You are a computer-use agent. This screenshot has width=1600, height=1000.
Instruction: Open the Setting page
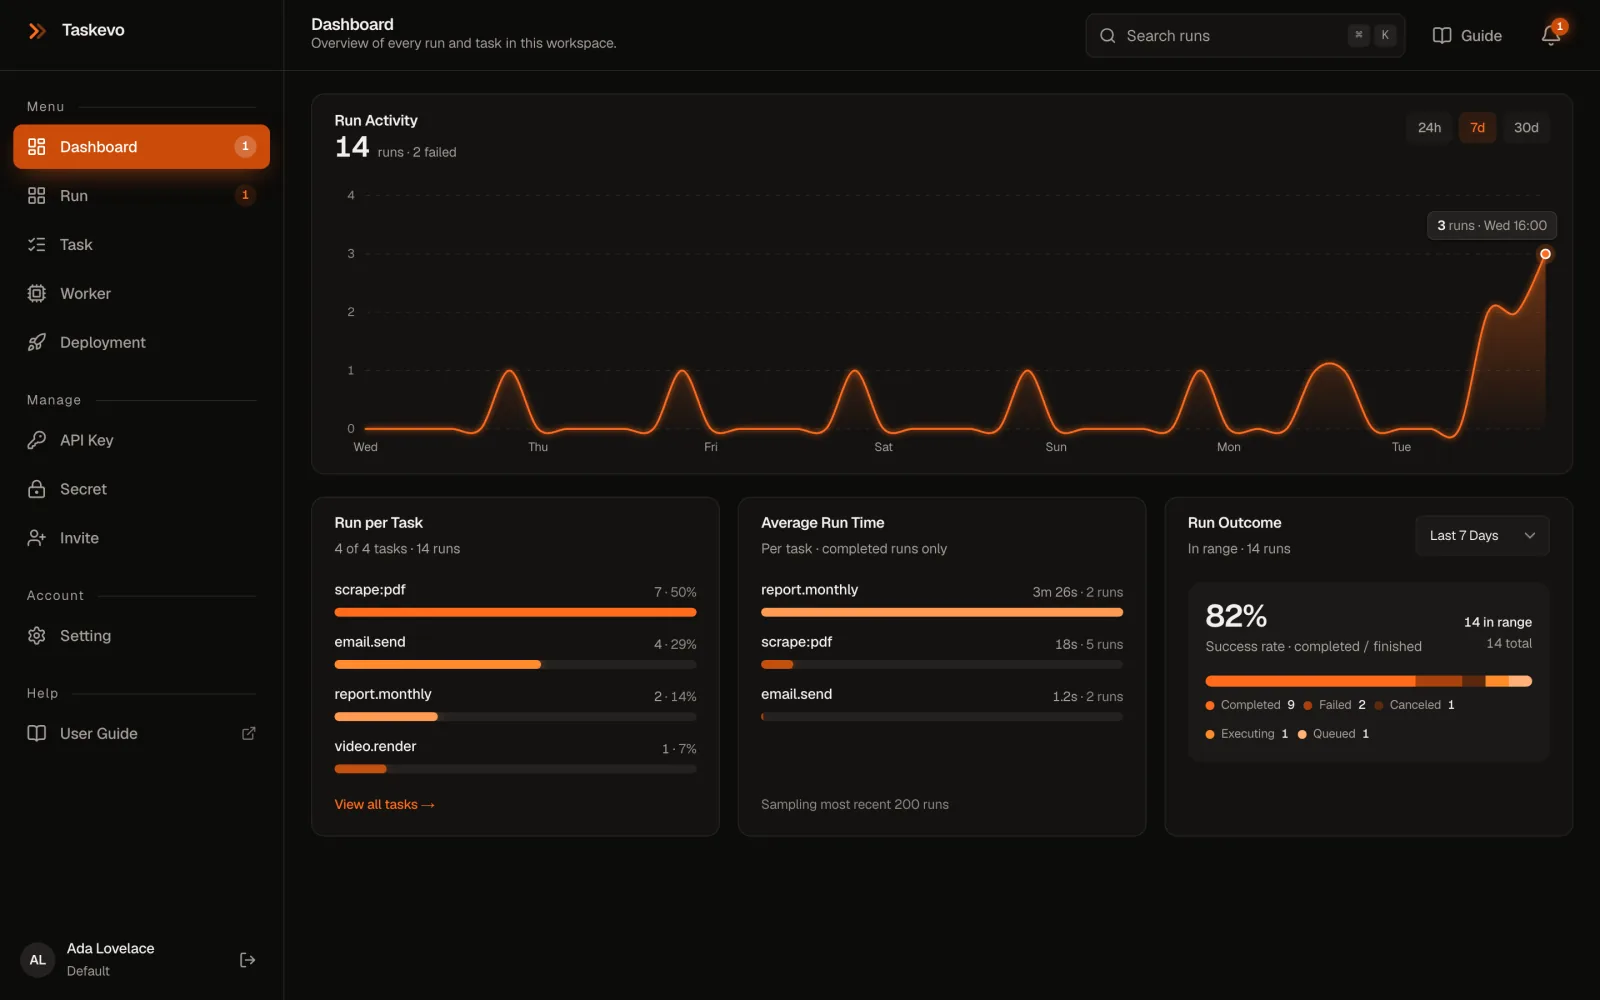pyautogui.click(x=141, y=636)
